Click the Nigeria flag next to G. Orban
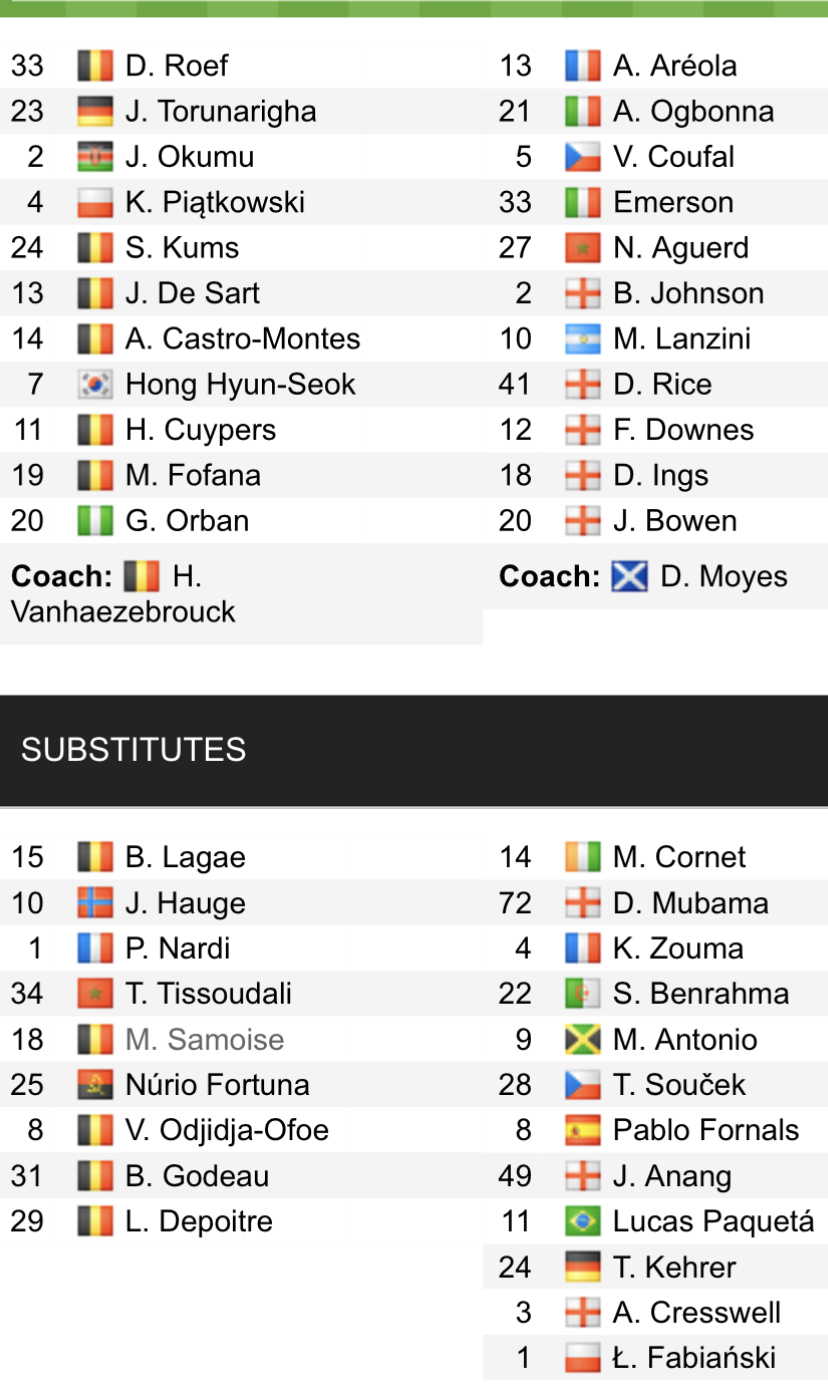Screen dimensions: 828x1391 [95, 521]
